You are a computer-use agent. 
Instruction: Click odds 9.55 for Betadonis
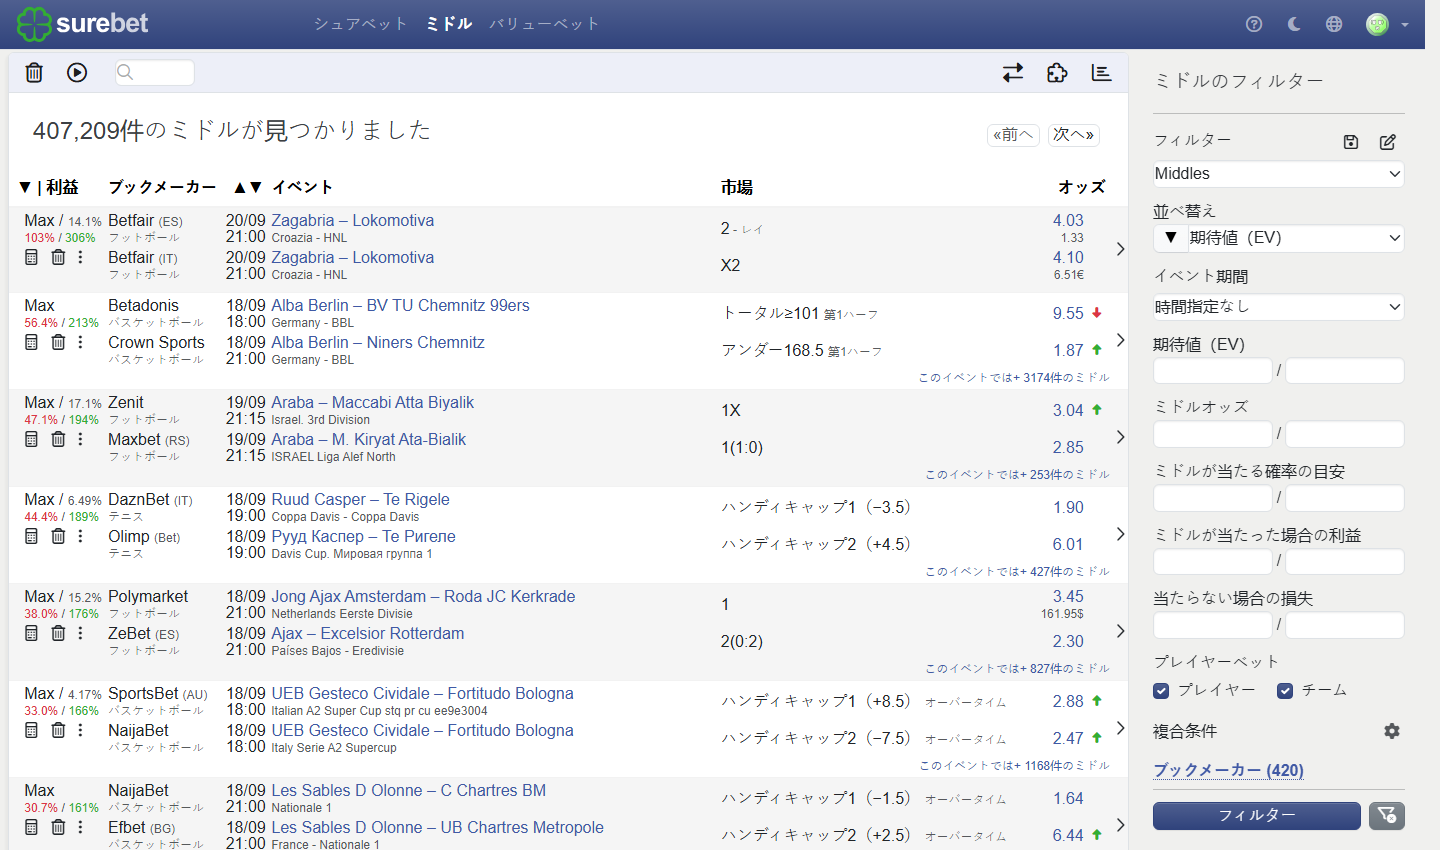[1068, 313]
